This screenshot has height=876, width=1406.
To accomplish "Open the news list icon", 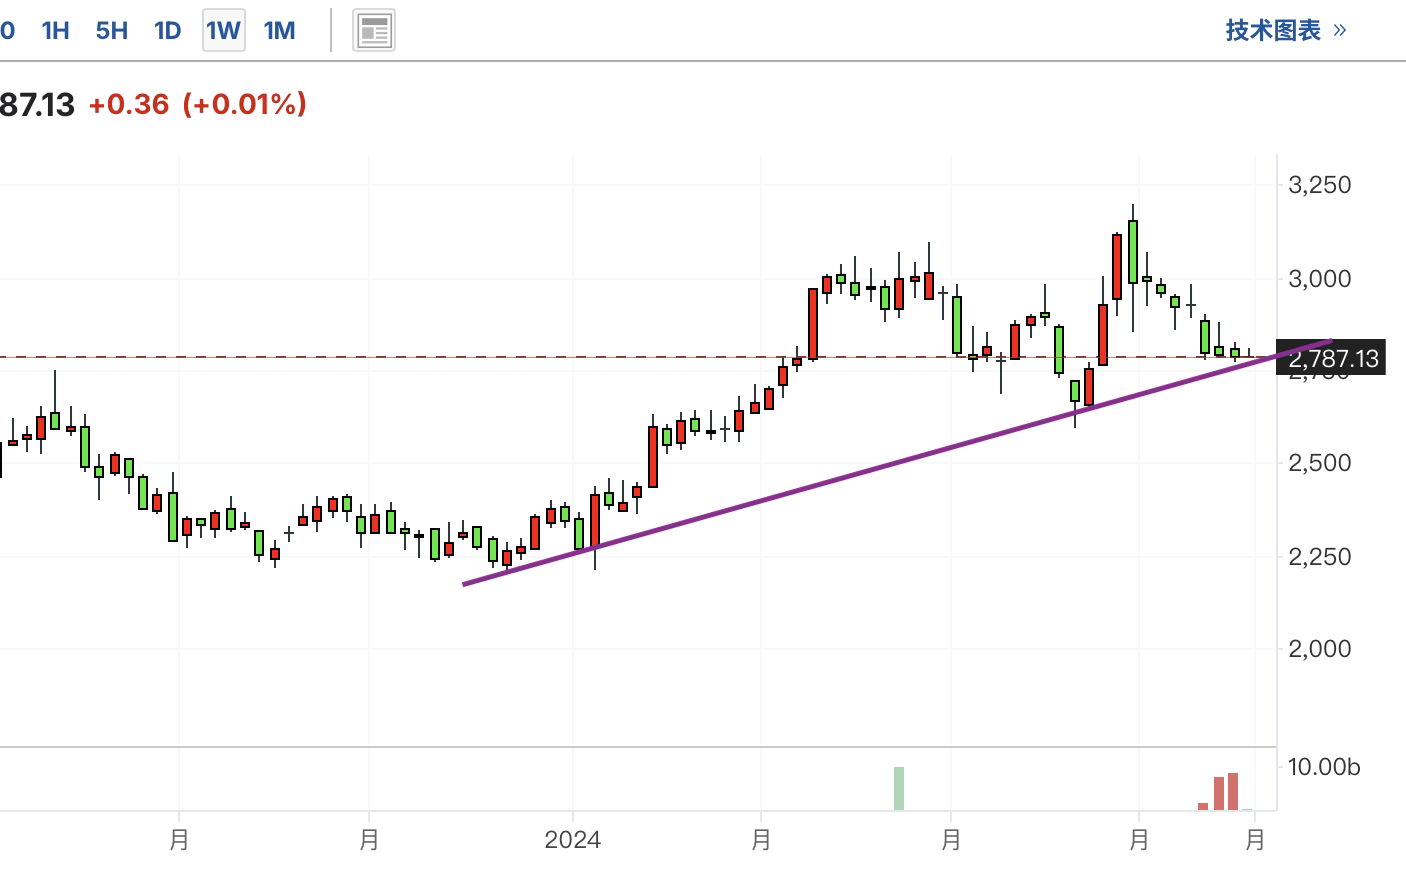I will [374, 31].
